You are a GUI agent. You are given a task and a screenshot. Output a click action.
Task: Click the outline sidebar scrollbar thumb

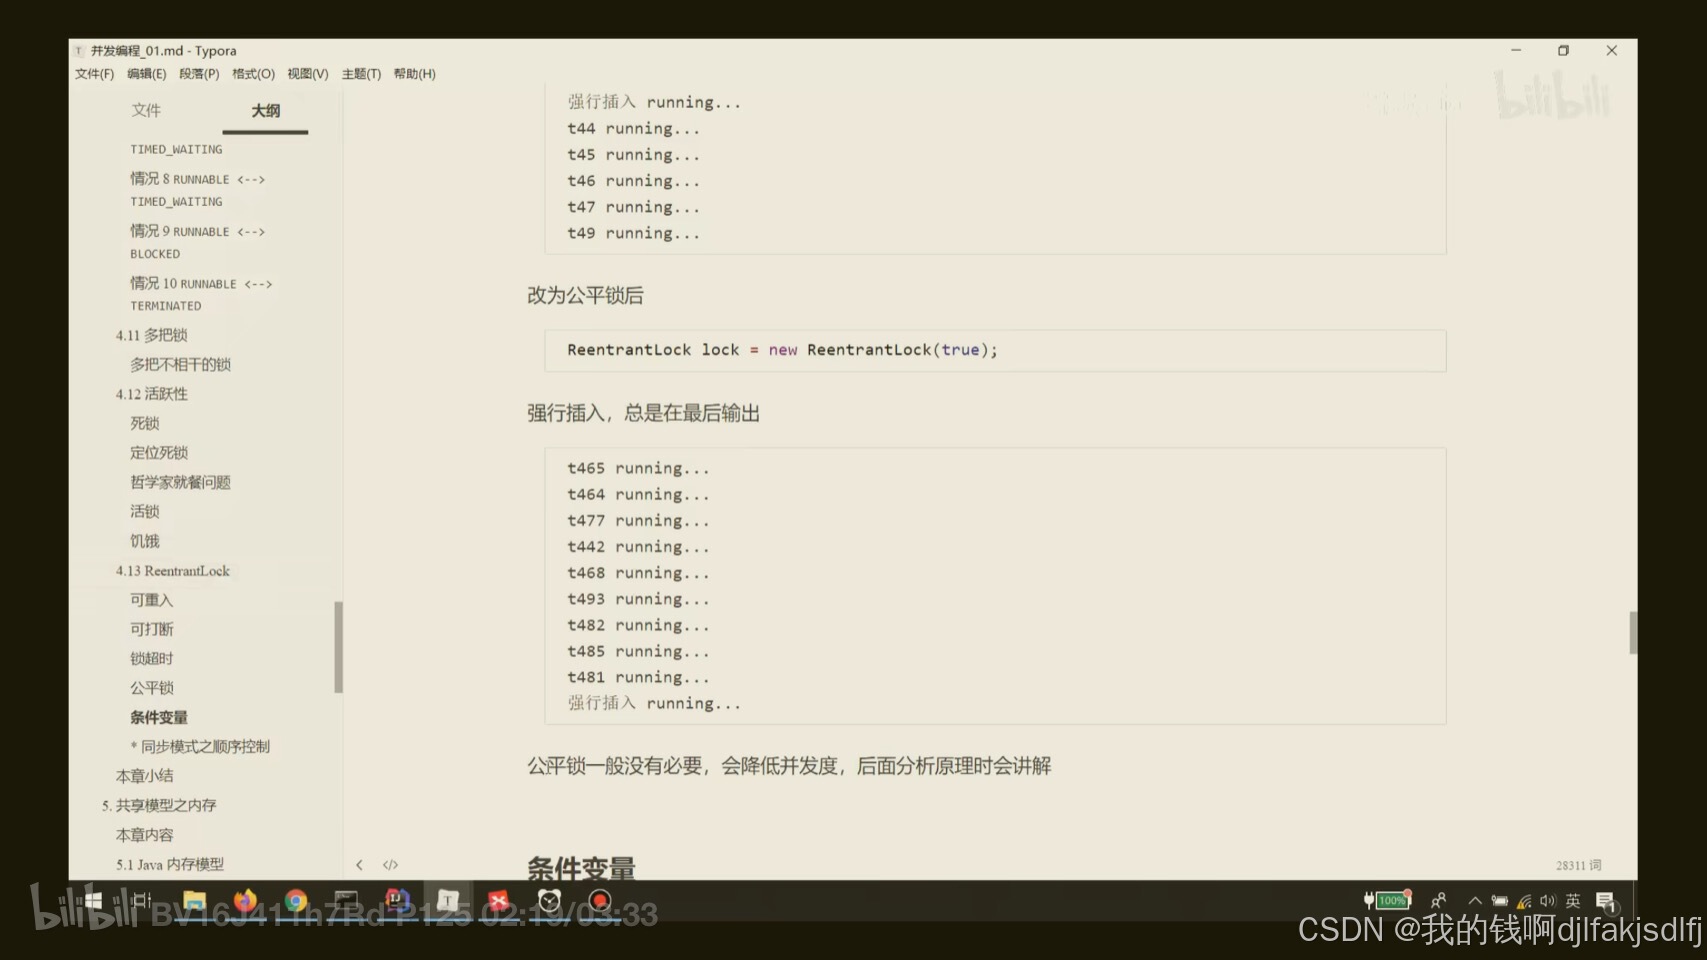[338, 647]
